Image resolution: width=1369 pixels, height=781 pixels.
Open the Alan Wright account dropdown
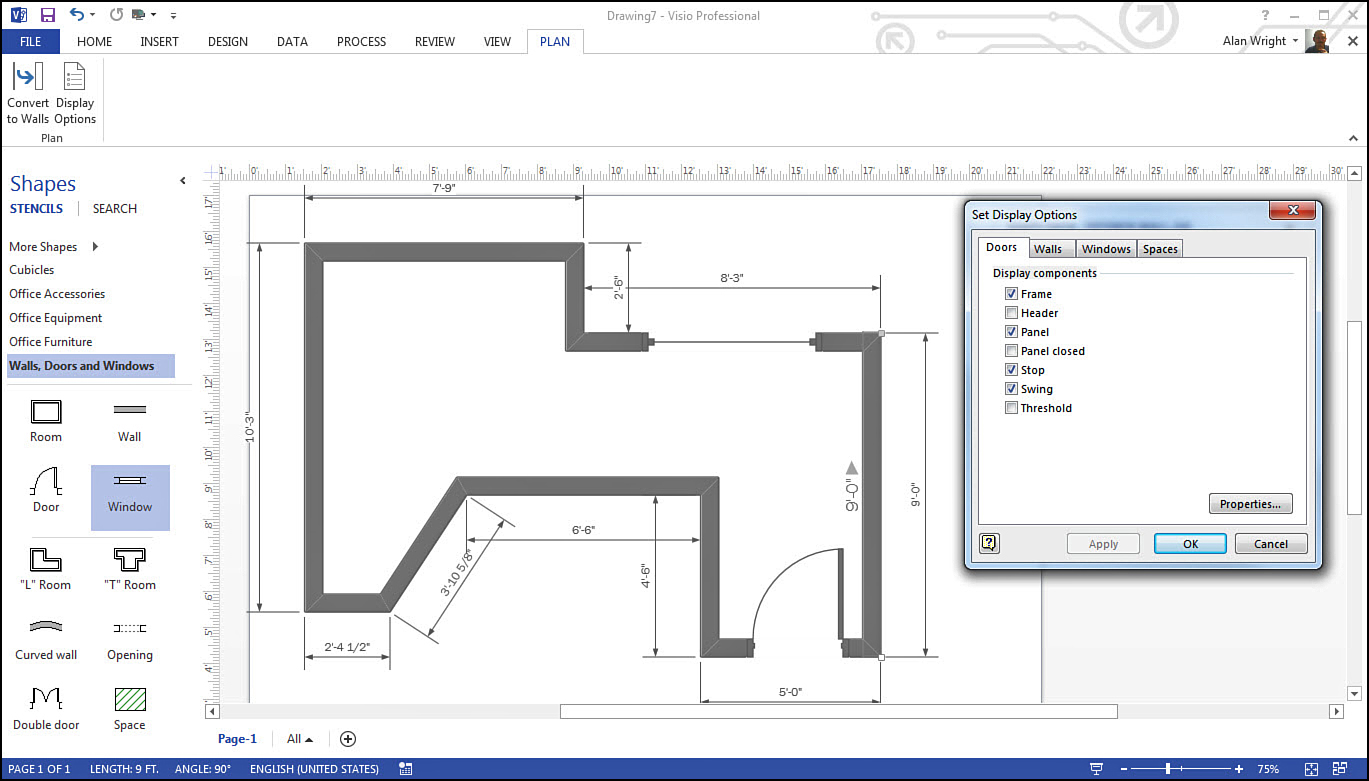[1297, 41]
